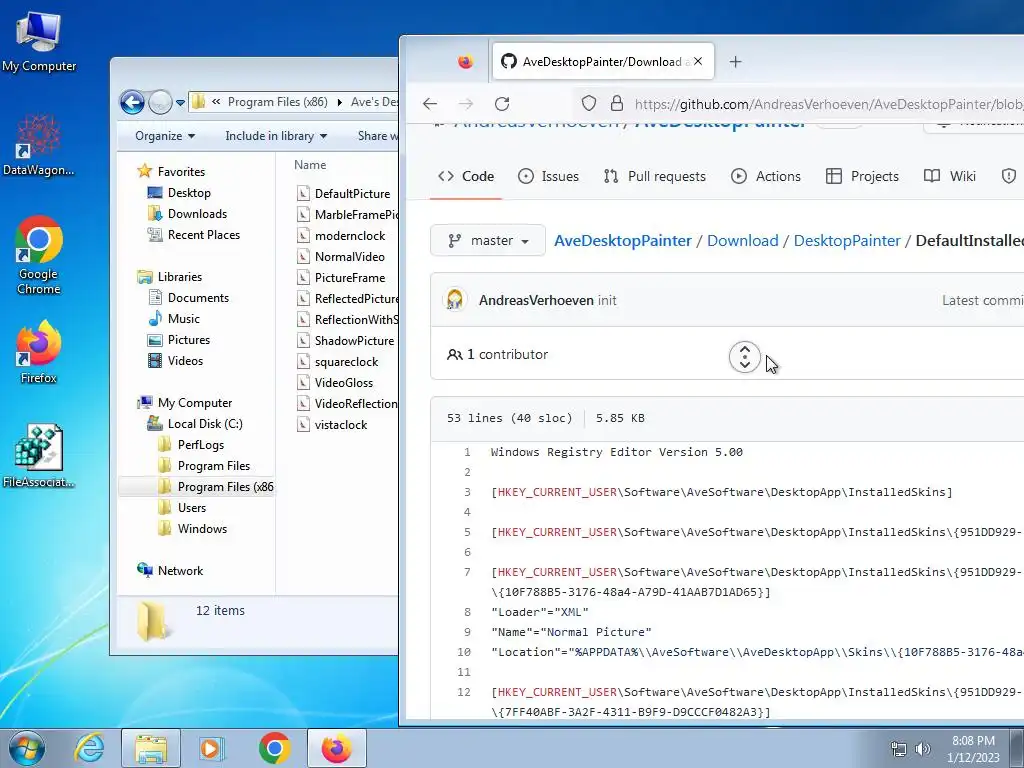Open the Issues tab
Viewport: 1024px width, 768px height.
pos(549,176)
